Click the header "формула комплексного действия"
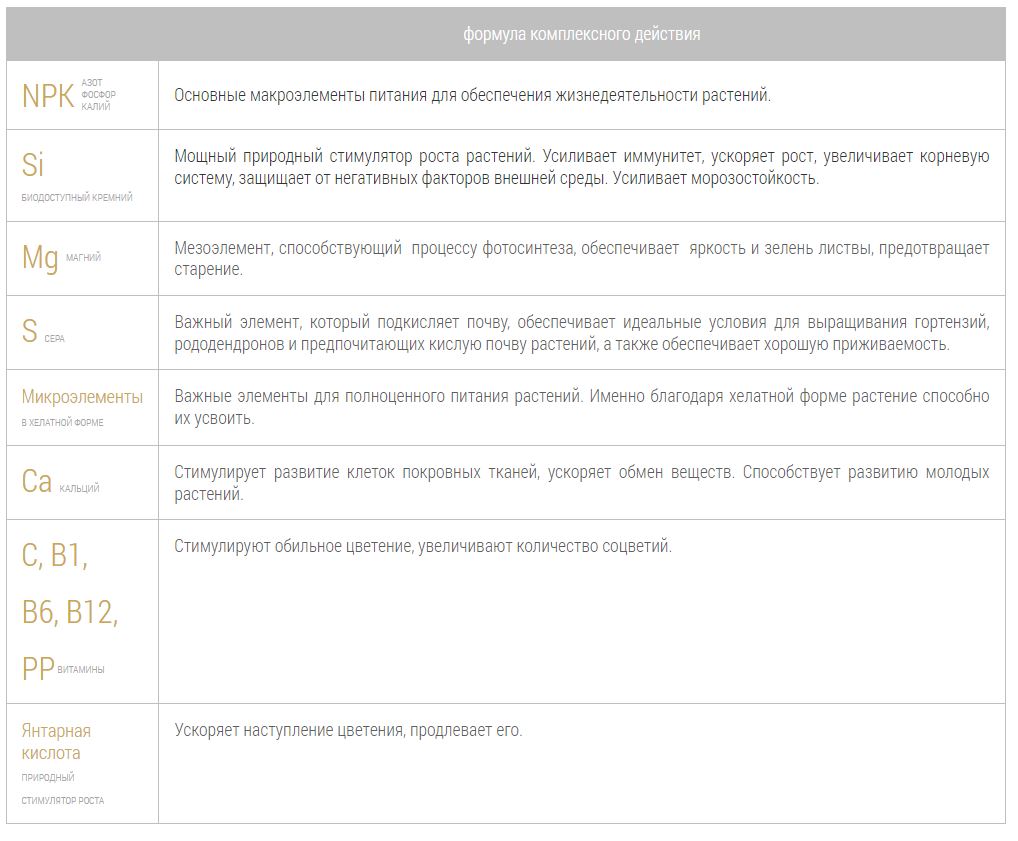 pyautogui.click(x=581, y=34)
